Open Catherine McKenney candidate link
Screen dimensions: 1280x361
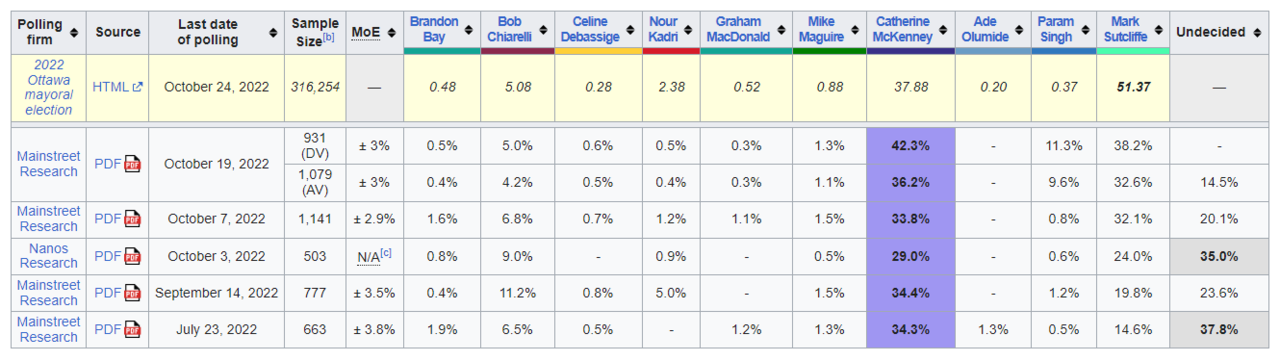pyautogui.click(x=905, y=29)
